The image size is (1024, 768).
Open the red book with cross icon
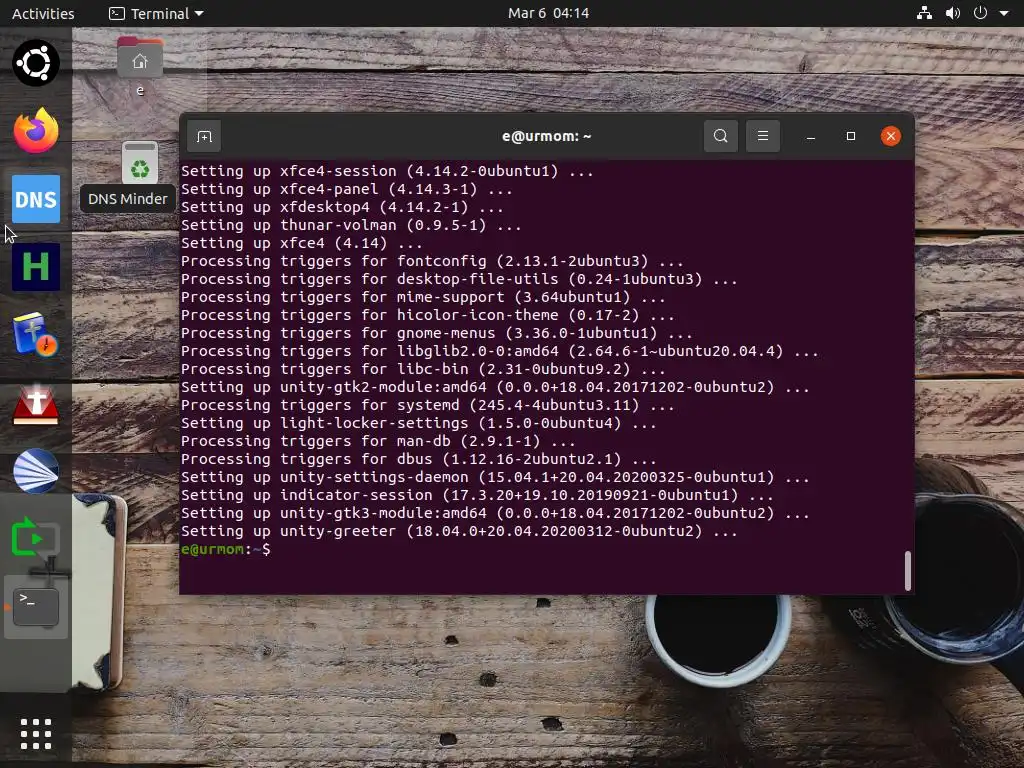coord(35,404)
